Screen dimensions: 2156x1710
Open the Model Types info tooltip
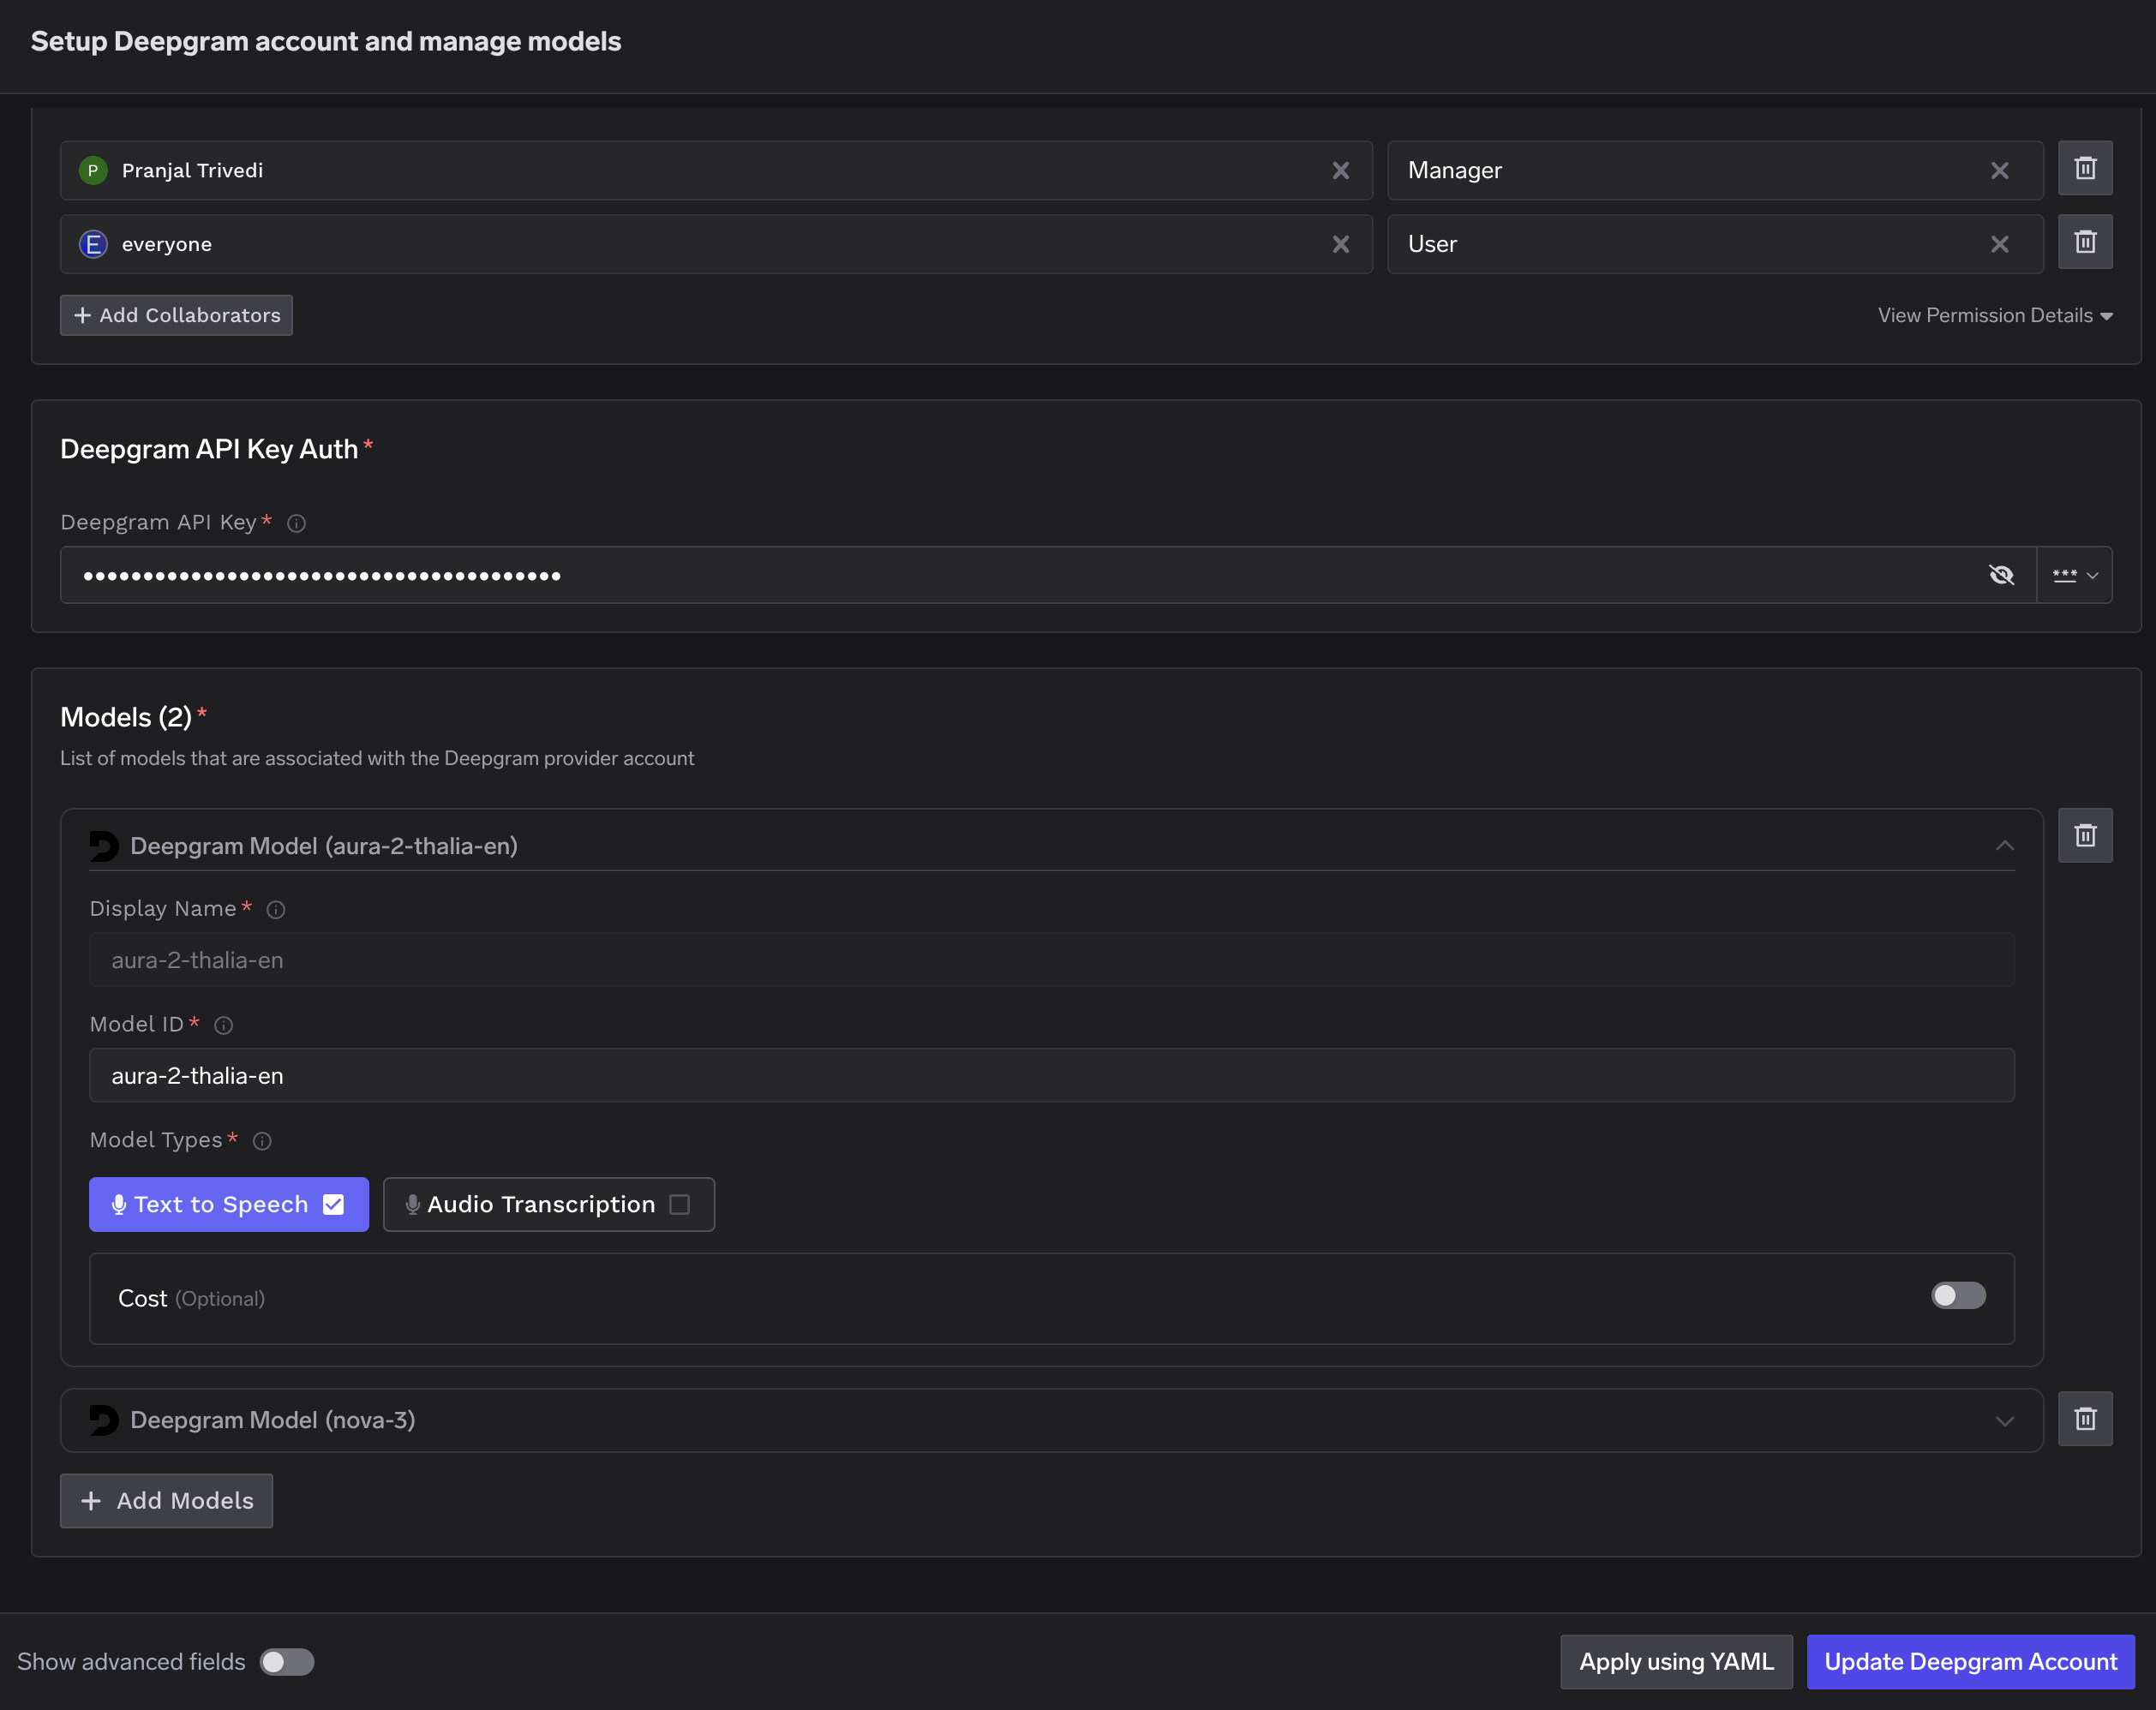click(x=262, y=1141)
